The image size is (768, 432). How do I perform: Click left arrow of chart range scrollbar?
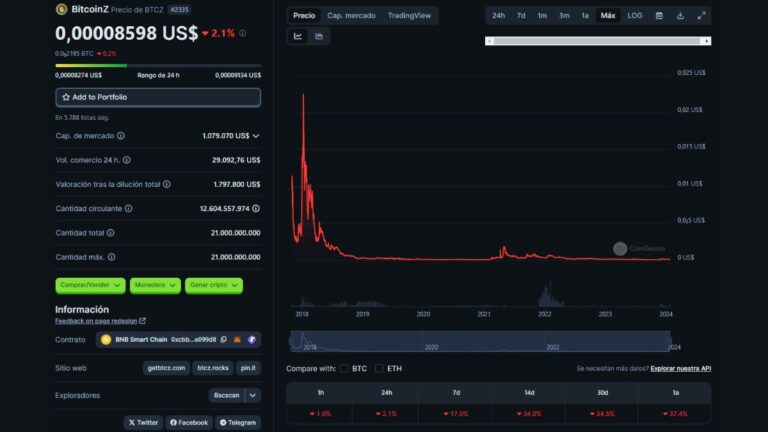pyautogui.click(x=489, y=41)
